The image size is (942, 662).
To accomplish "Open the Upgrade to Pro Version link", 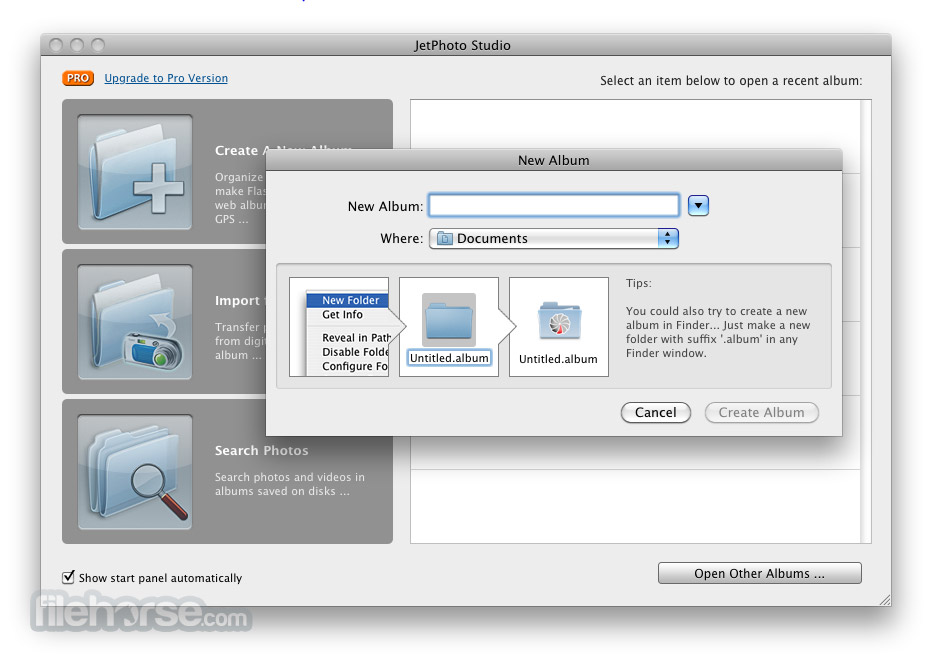I will [166, 78].
